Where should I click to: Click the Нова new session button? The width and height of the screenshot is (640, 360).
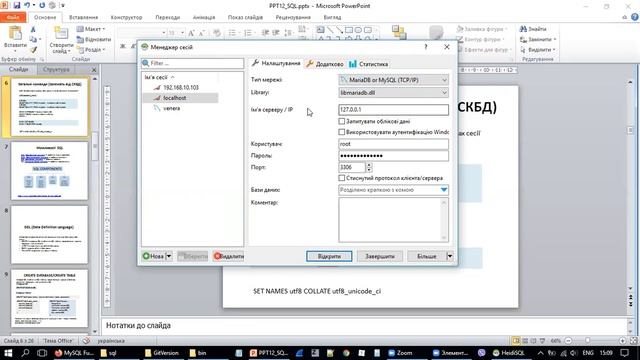point(153,256)
